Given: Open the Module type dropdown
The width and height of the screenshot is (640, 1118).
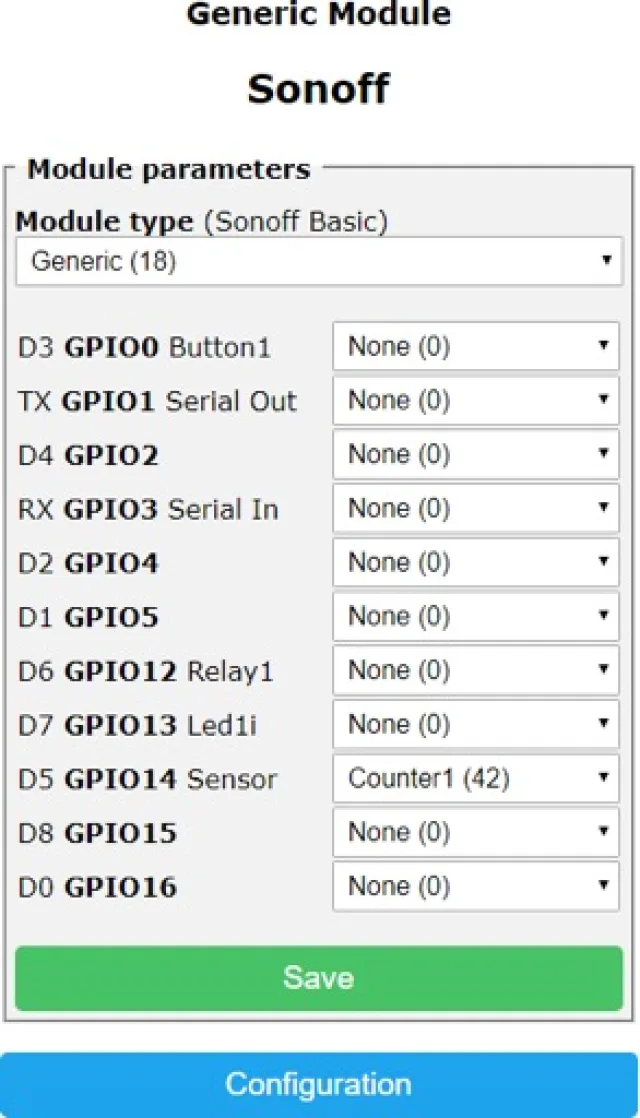Looking at the screenshot, I should pos(318,262).
